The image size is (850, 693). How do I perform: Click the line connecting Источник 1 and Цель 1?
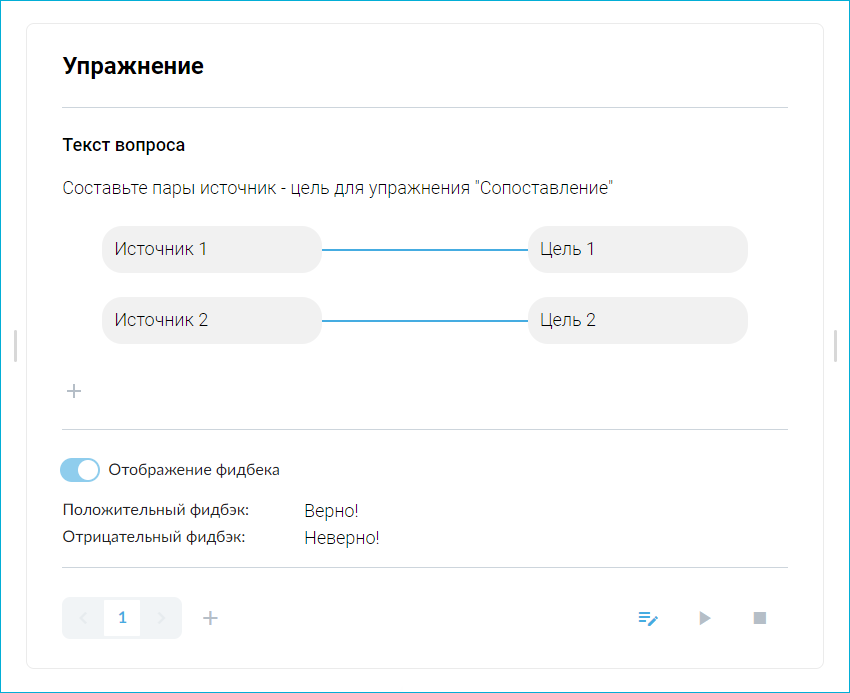click(424, 250)
